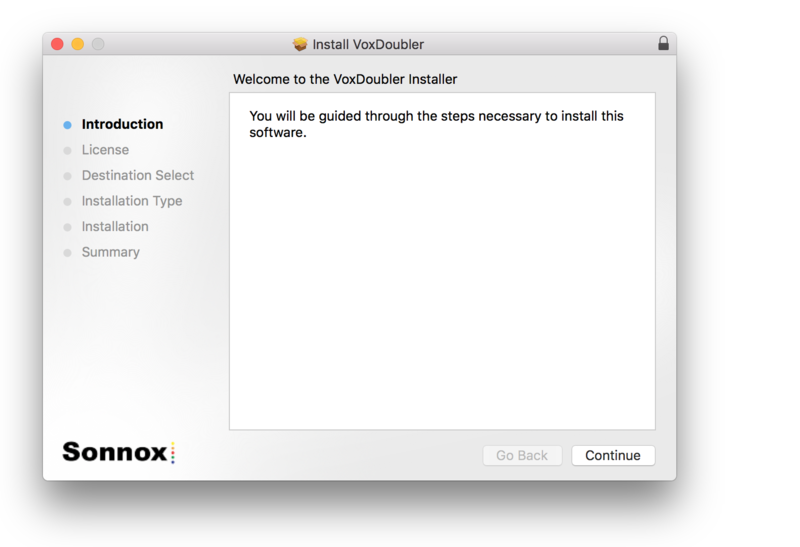The width and height of the screenshot is (800, 547).
Task: Click the disabled Go Back button
Action: click(x=522, y=455)
